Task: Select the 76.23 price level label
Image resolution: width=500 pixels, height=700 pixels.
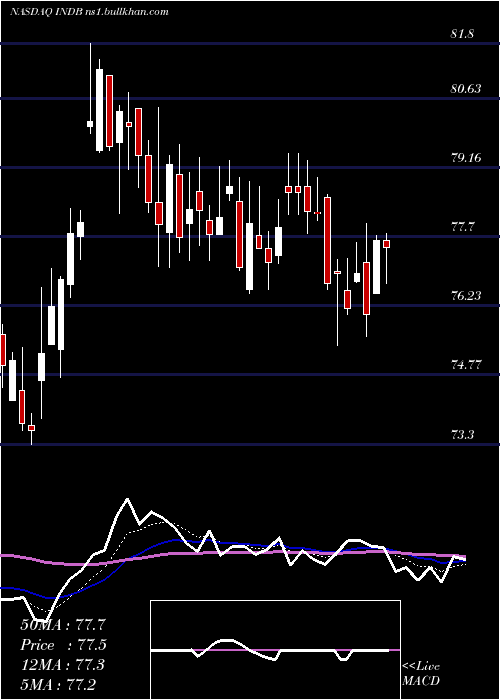Action: click(x=466, y=296)
